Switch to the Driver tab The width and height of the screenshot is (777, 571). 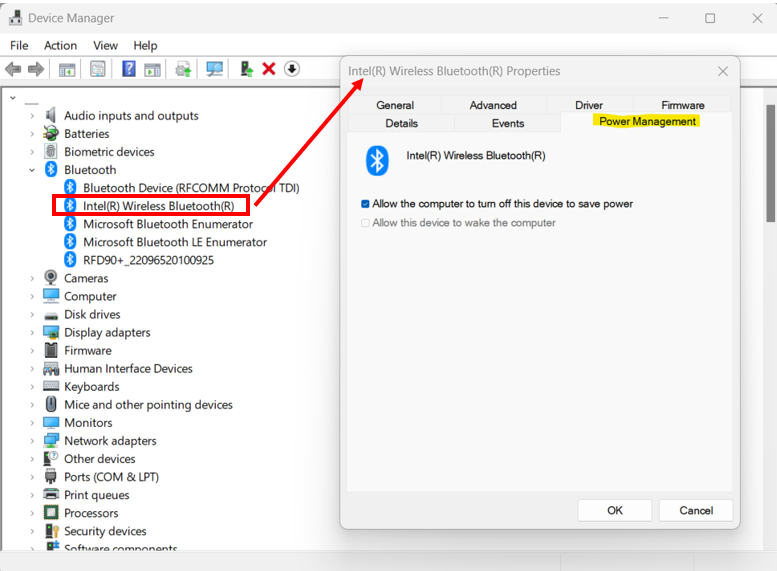(589, 105)
